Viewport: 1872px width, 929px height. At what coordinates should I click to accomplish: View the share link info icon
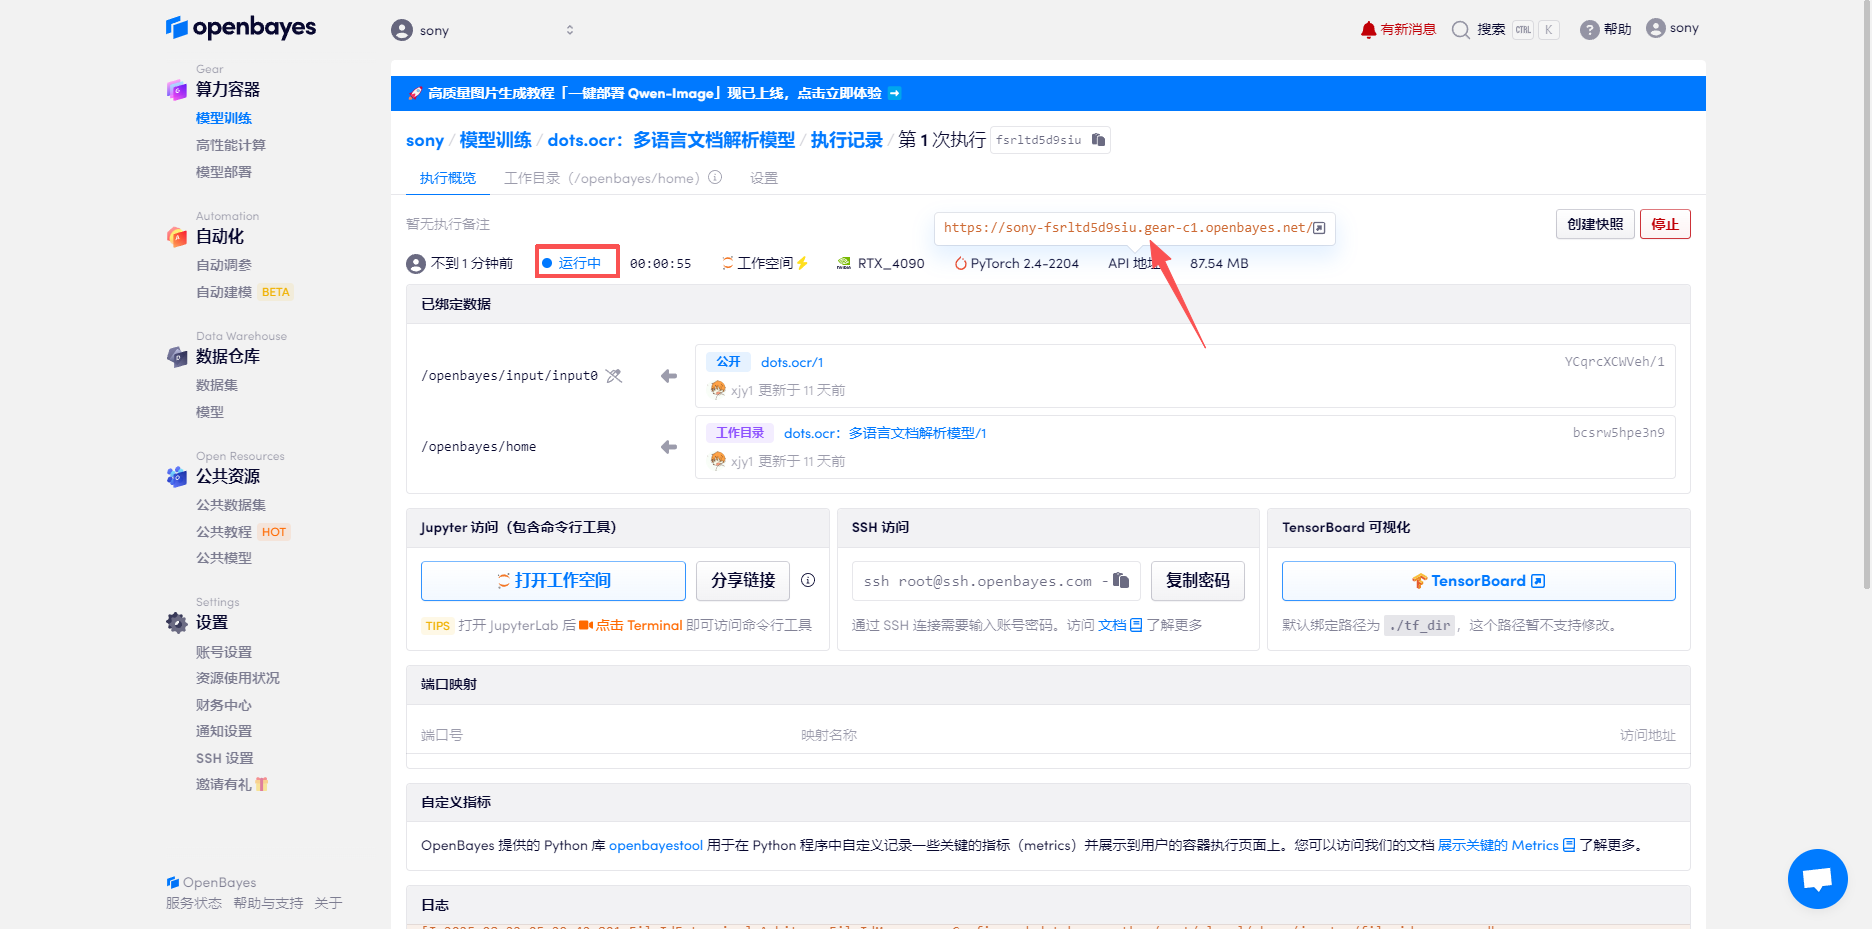click(808, 580)
